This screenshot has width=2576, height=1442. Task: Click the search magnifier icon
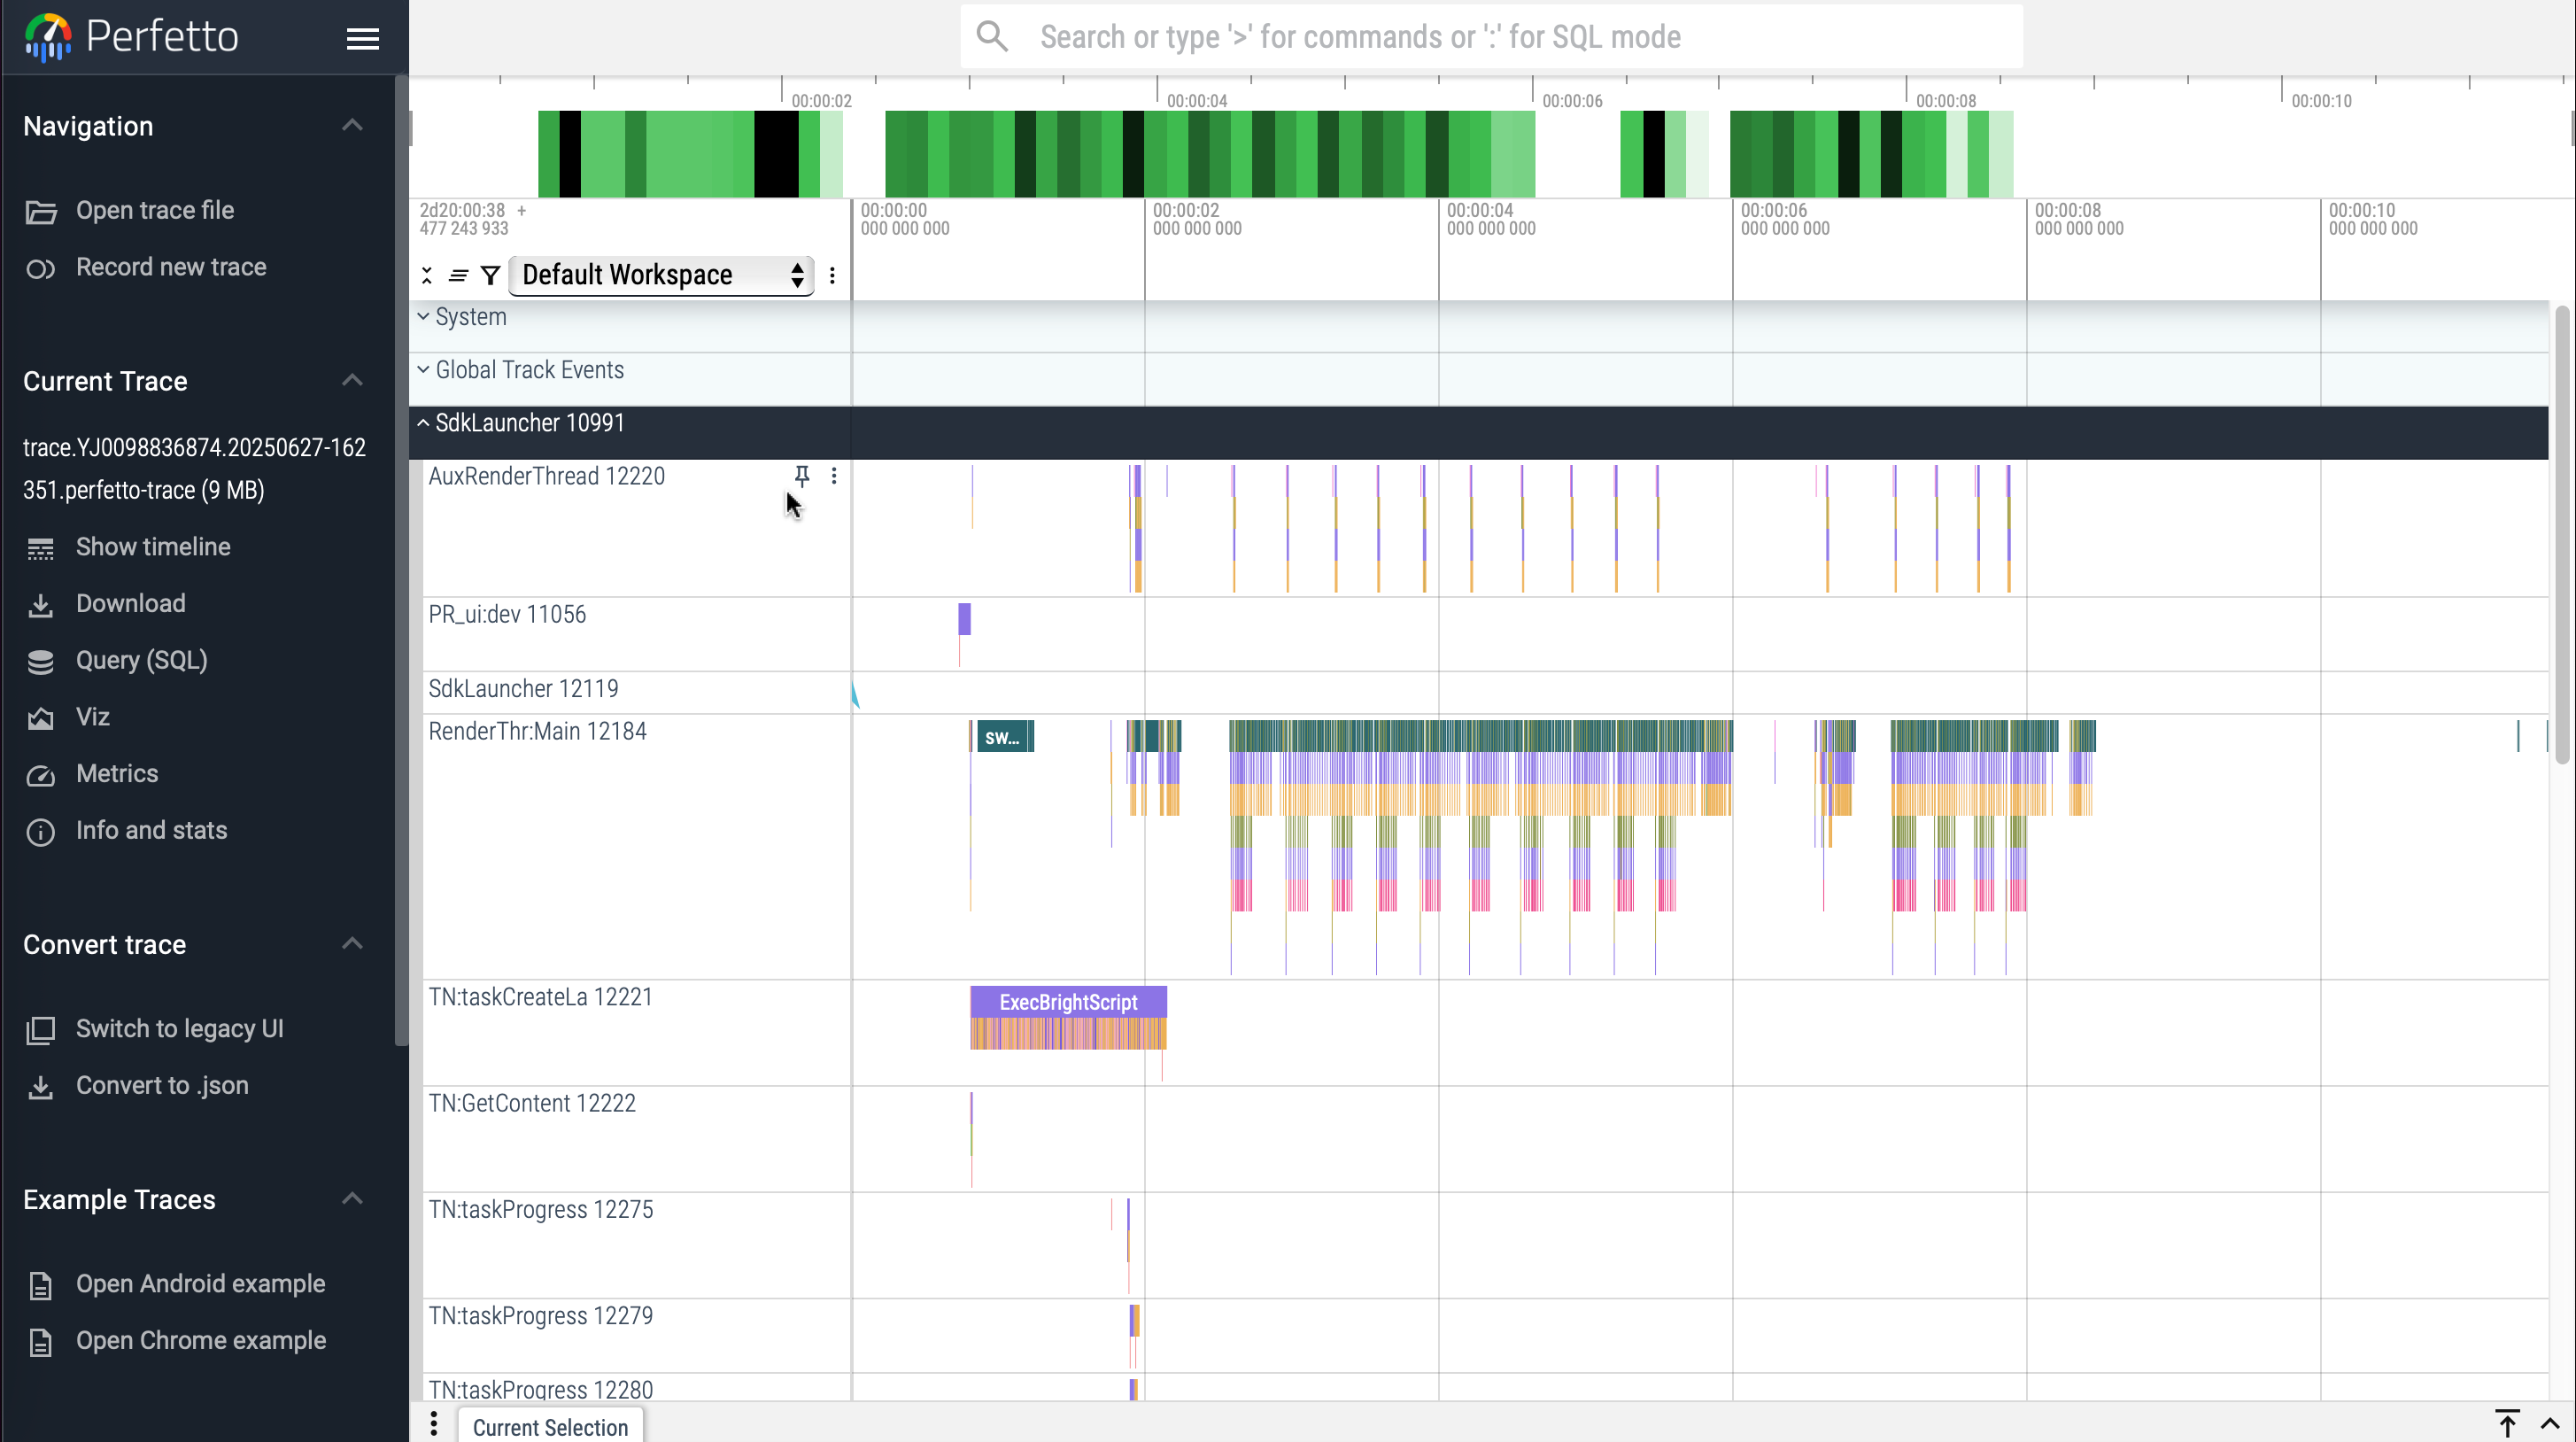[x=992, y=37]
